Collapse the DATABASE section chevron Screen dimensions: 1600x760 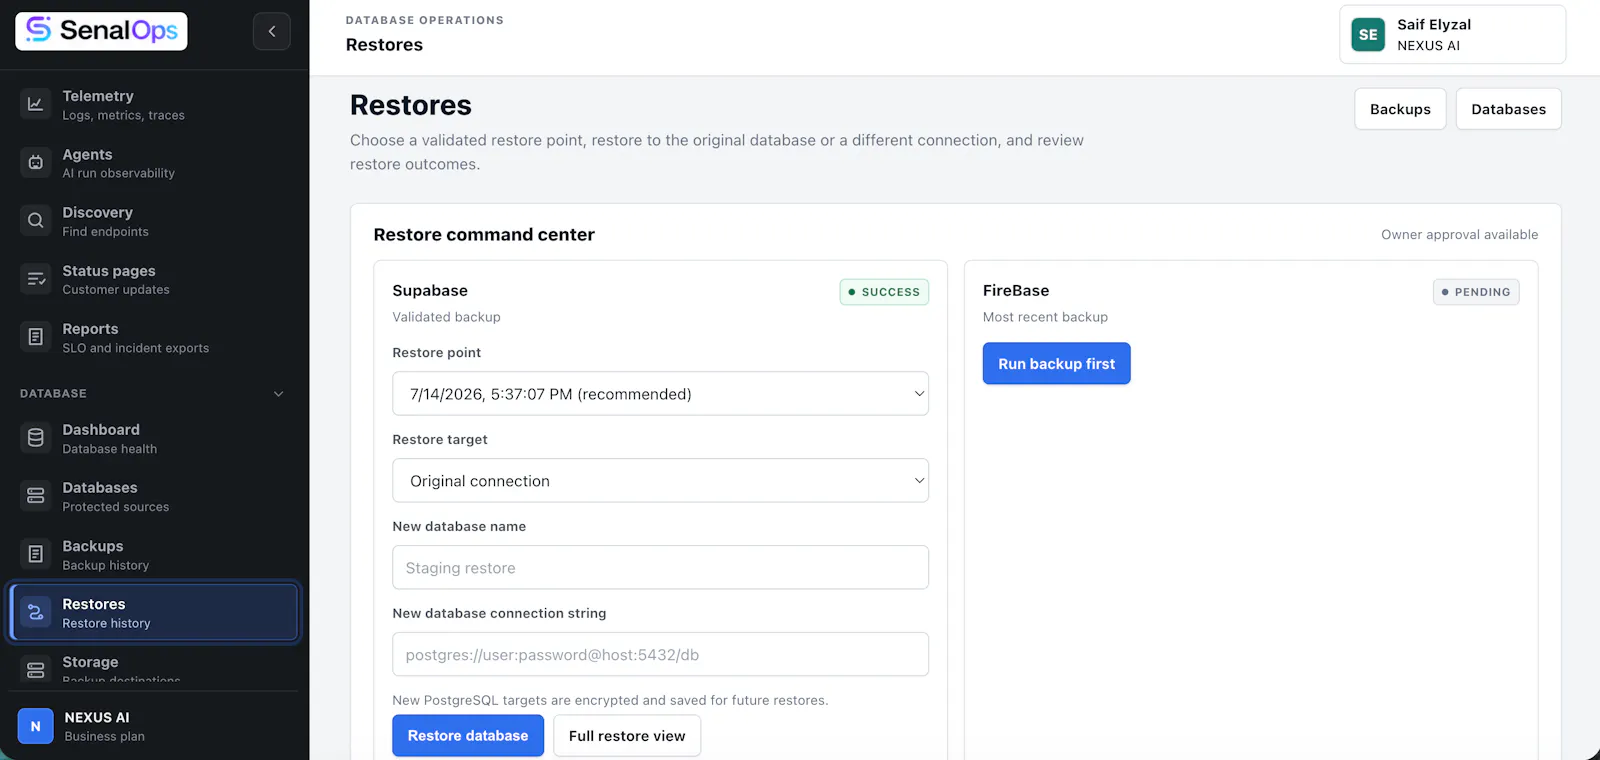click(x=279, y=394)
